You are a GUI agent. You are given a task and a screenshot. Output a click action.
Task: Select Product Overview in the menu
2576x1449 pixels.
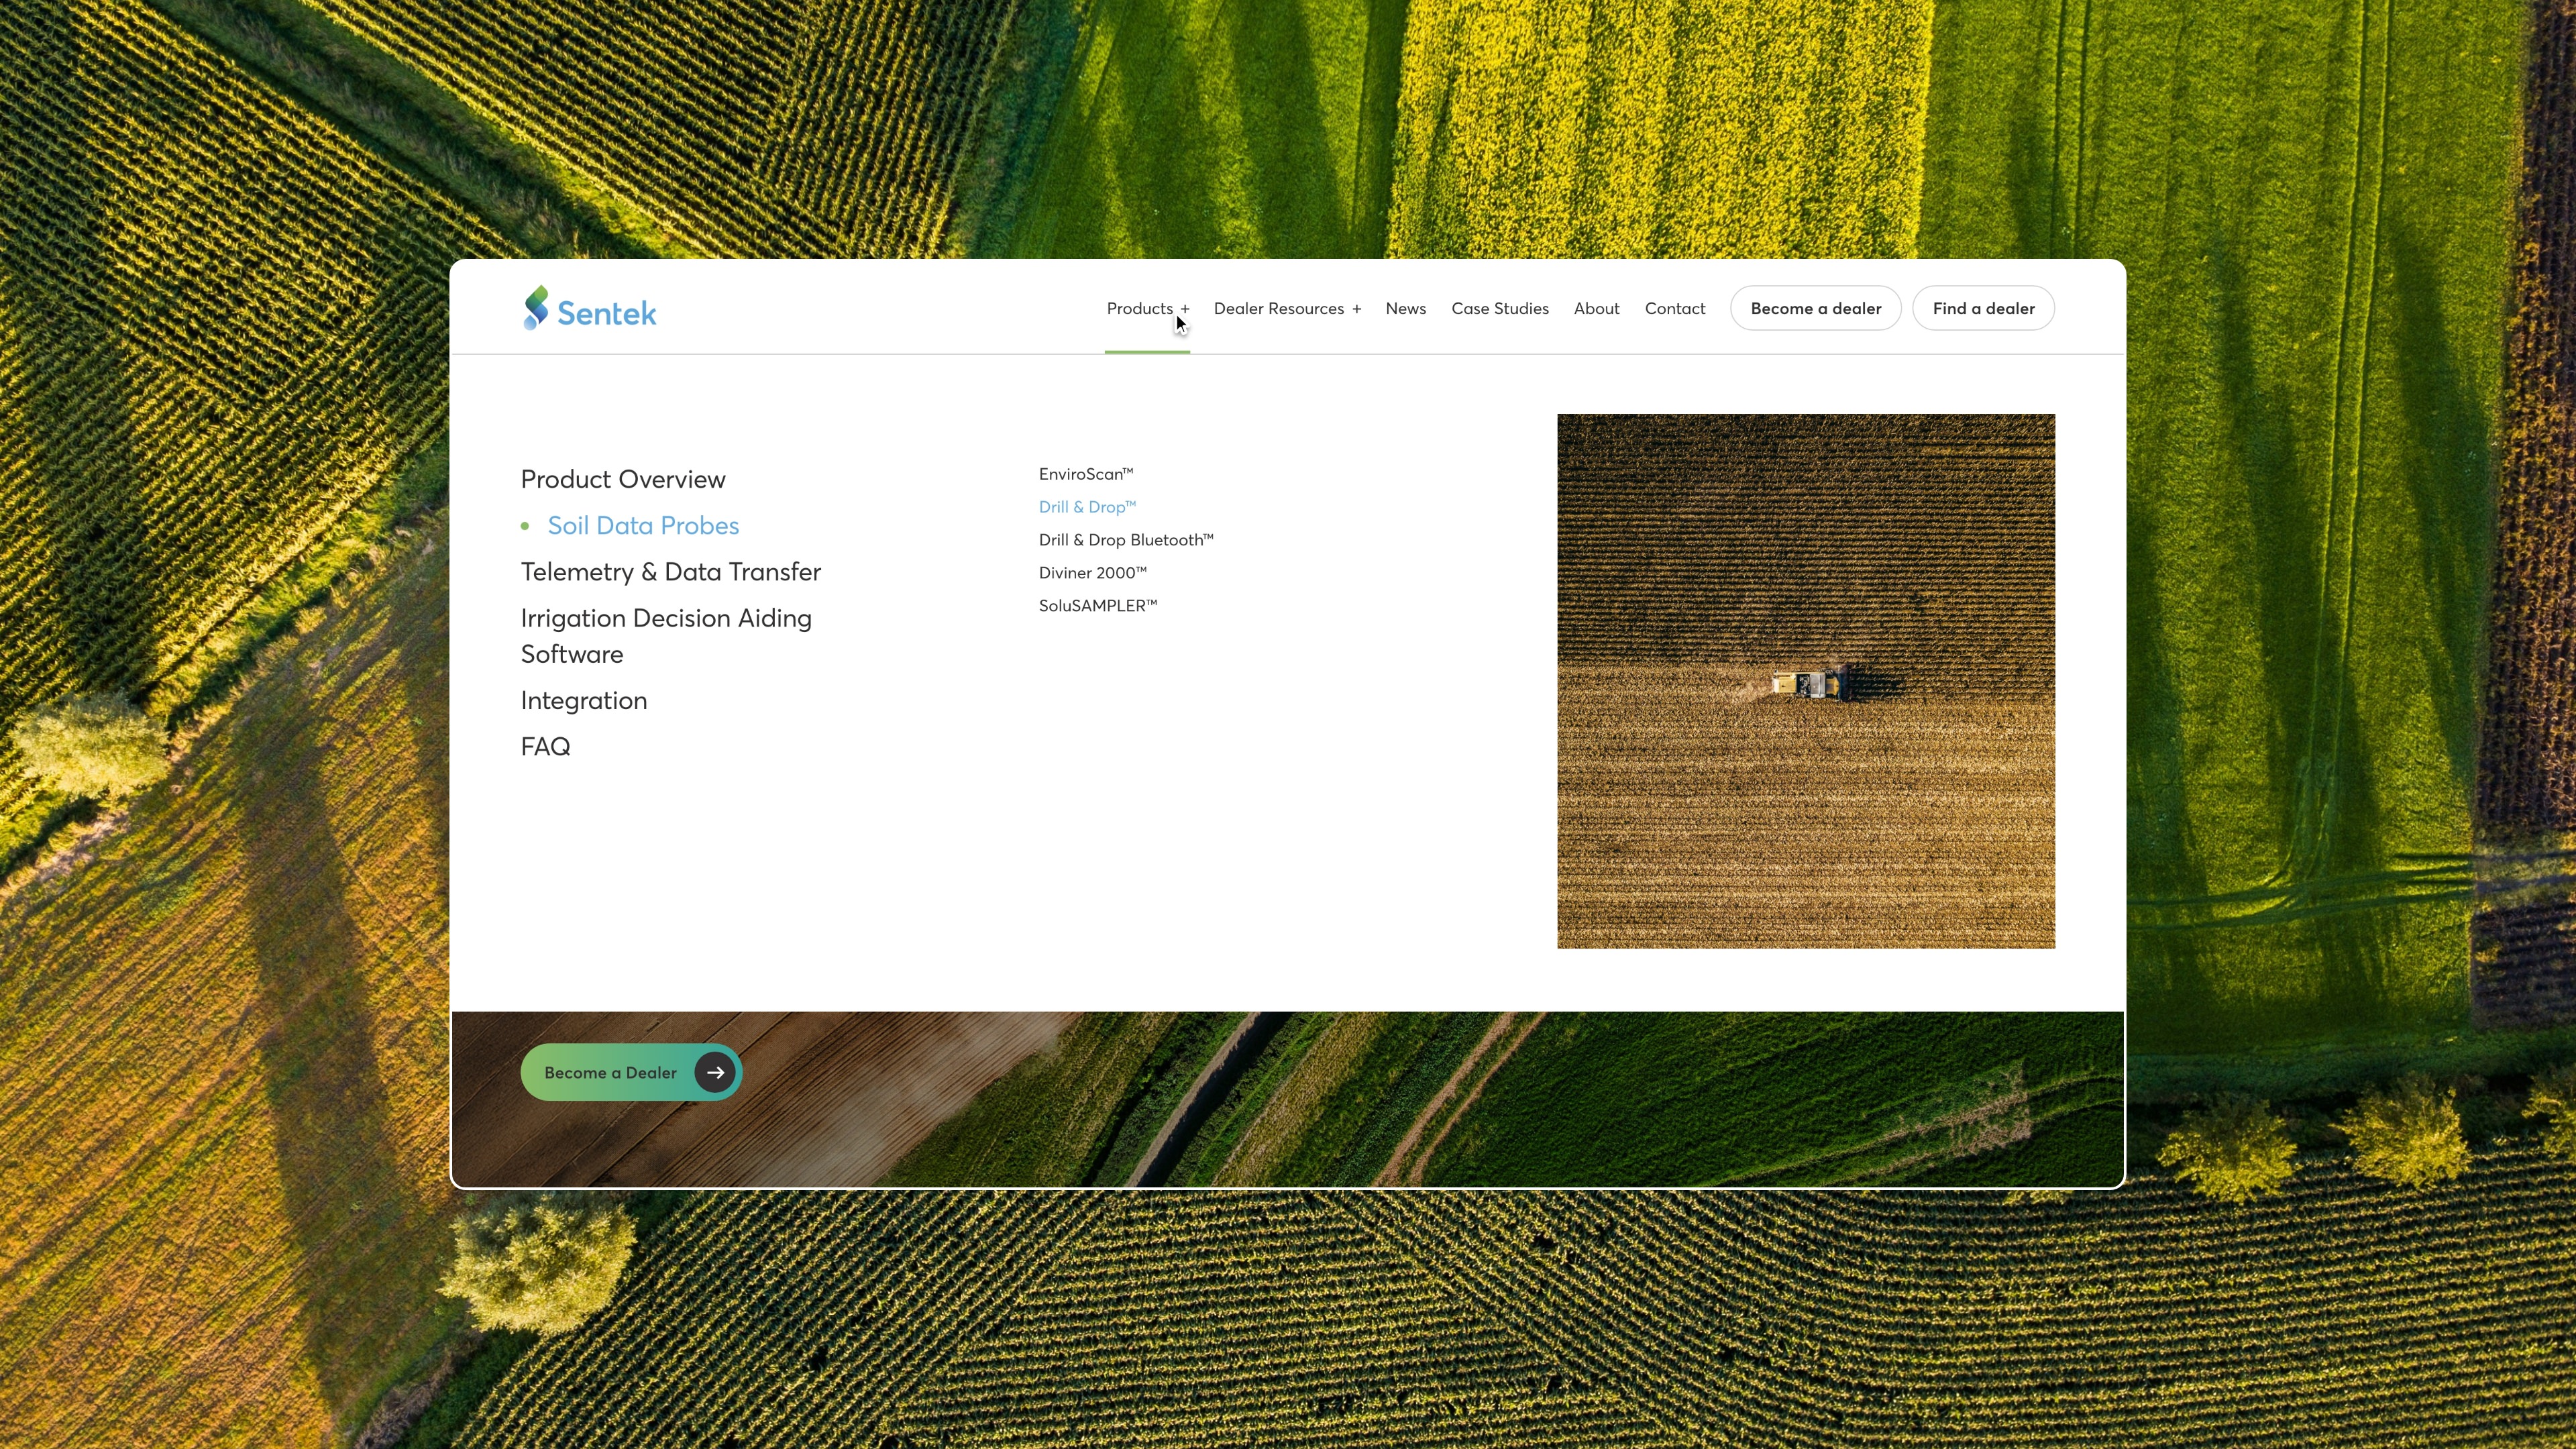[622, 479]
